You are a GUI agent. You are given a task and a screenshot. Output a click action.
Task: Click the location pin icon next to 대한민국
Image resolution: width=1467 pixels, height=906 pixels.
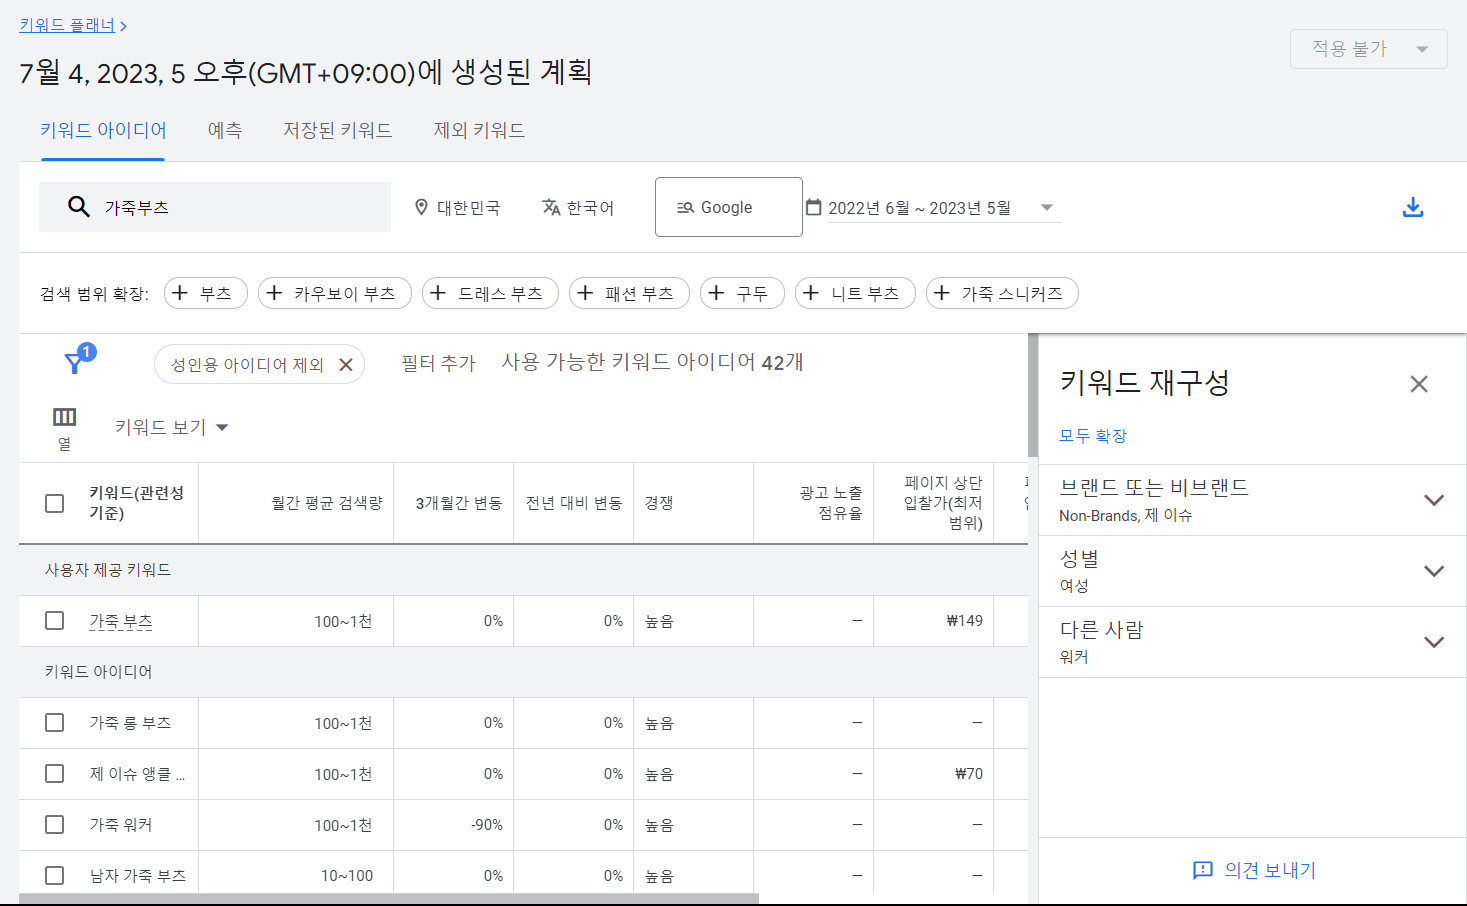click(419, 207)
